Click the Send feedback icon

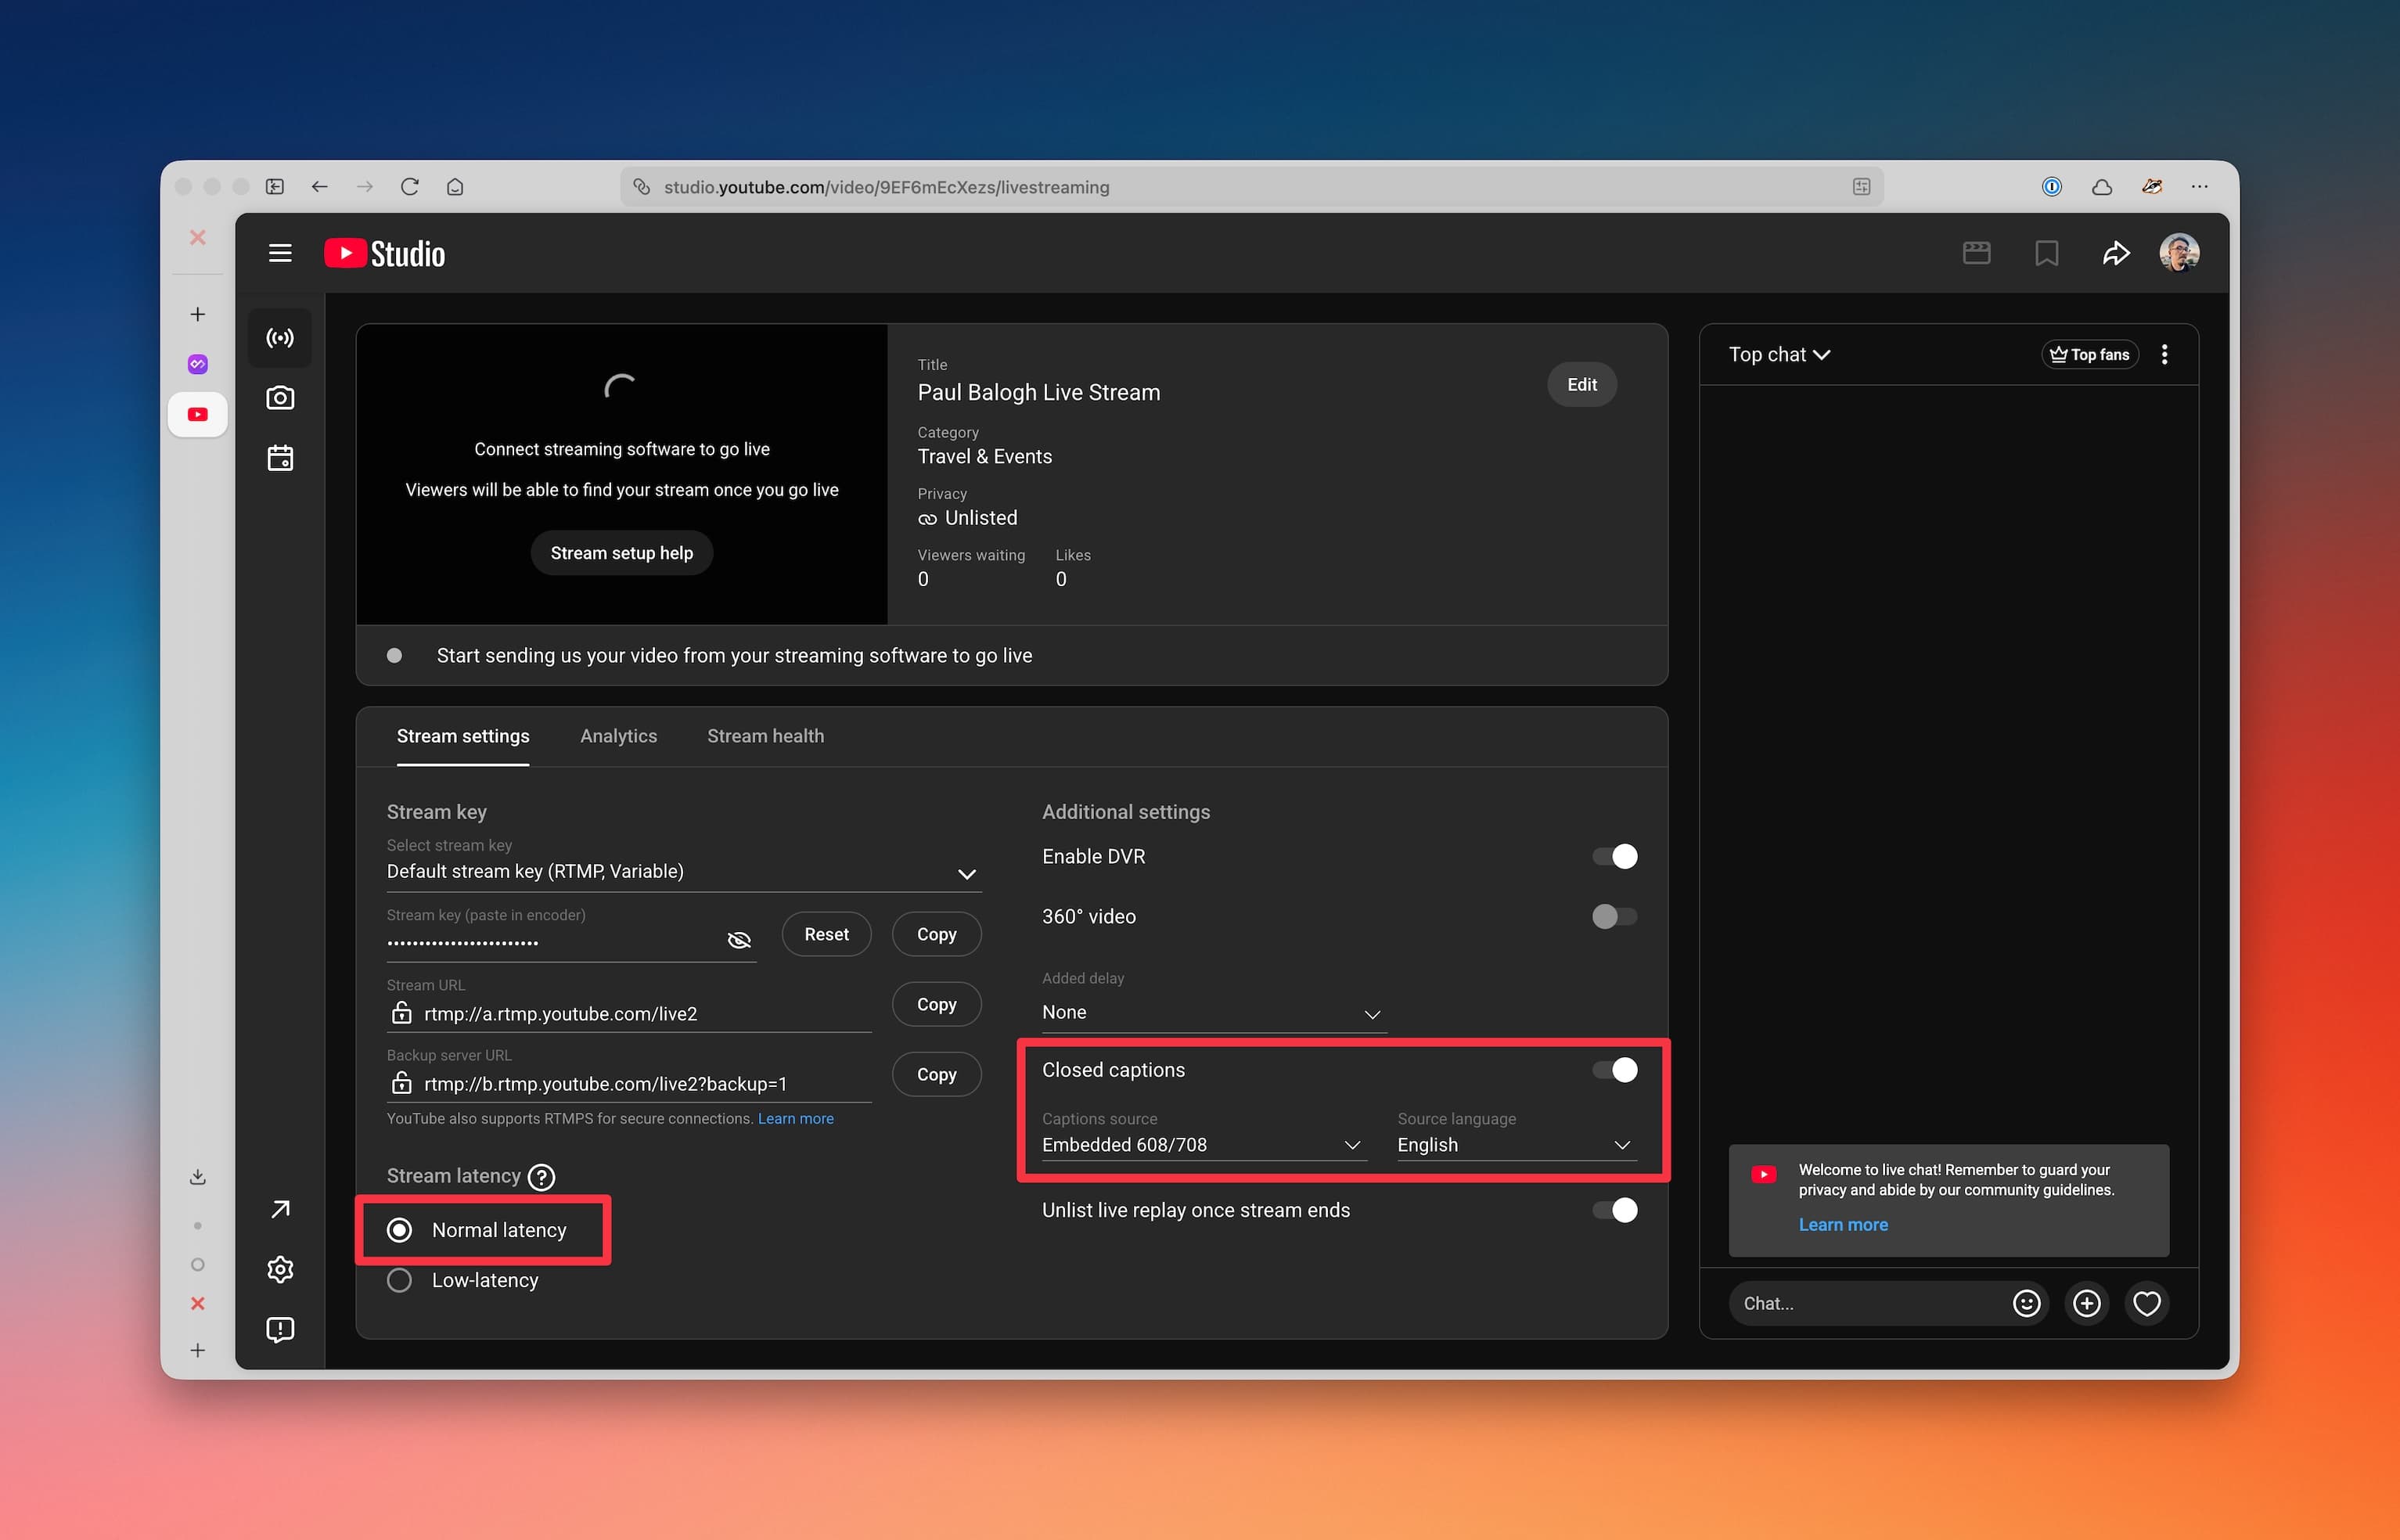[x=279, y=1329]
